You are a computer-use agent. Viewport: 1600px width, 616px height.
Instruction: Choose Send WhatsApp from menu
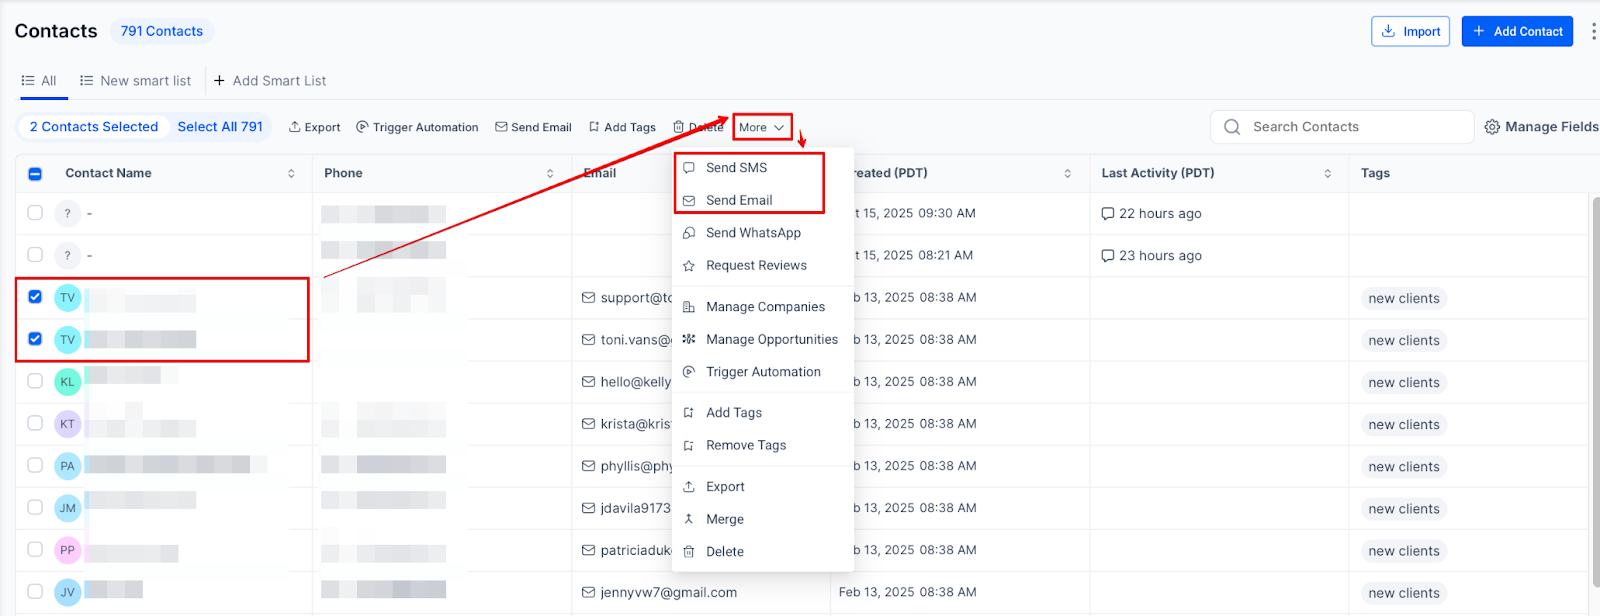click(762, 233)
